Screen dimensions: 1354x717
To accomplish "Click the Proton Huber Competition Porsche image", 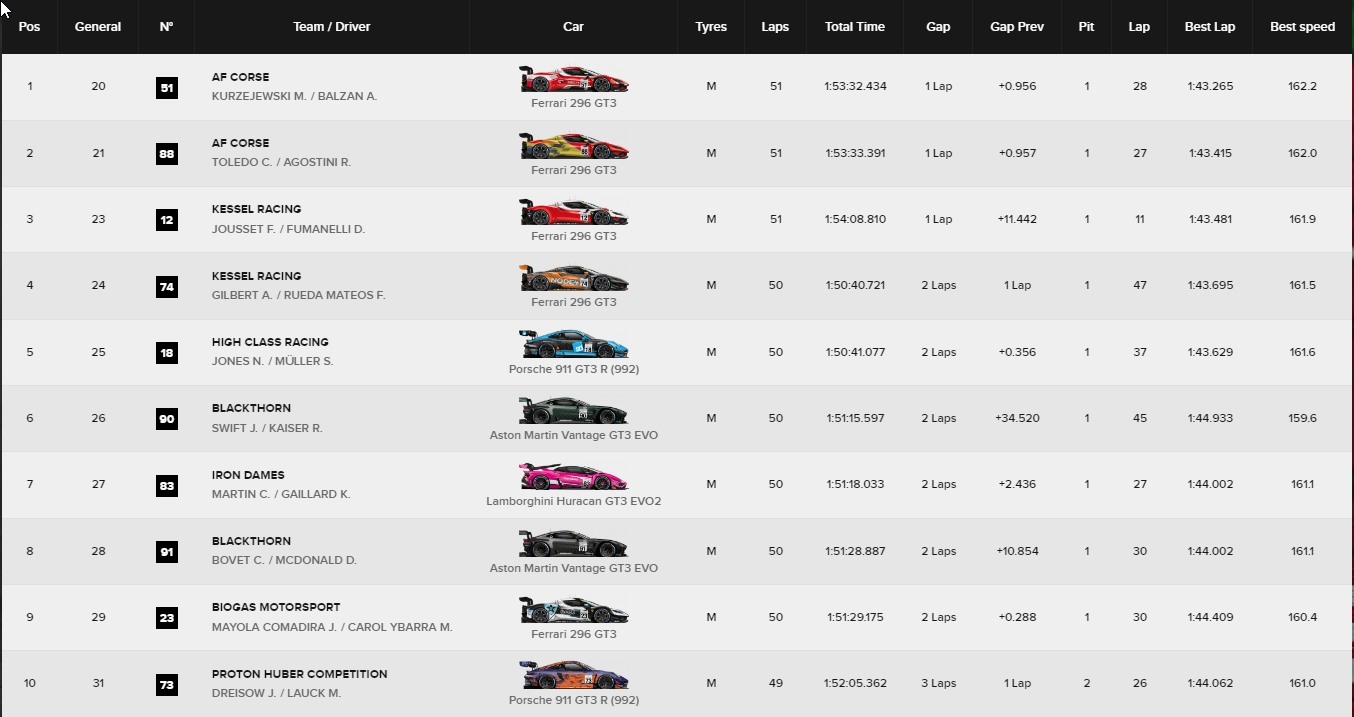I will coord(574,676).
